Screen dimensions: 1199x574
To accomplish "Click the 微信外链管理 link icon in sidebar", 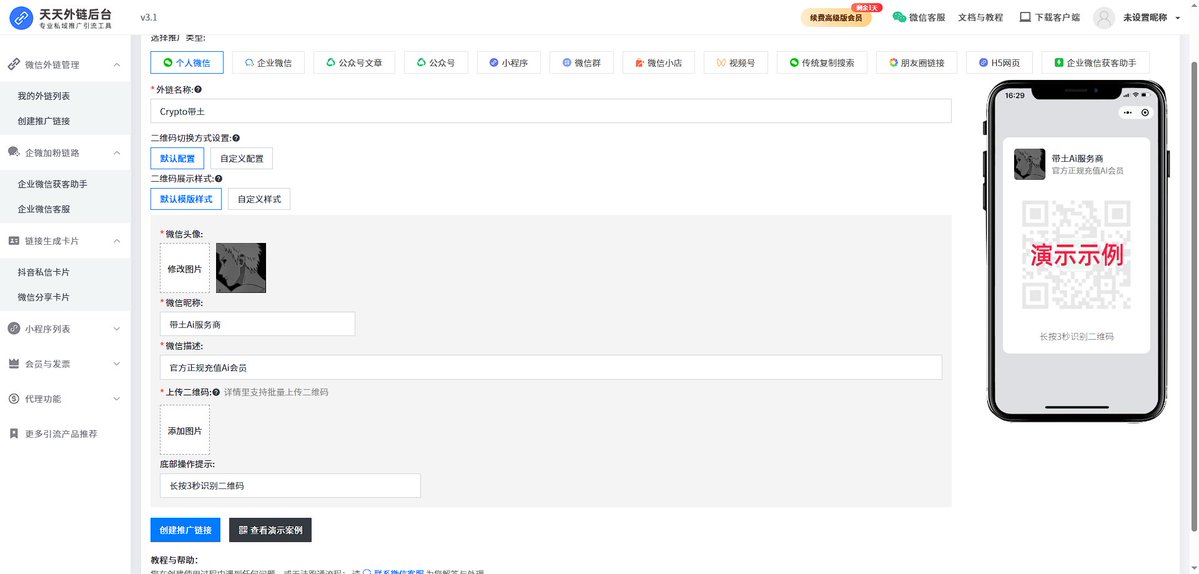I will point(14,65).
